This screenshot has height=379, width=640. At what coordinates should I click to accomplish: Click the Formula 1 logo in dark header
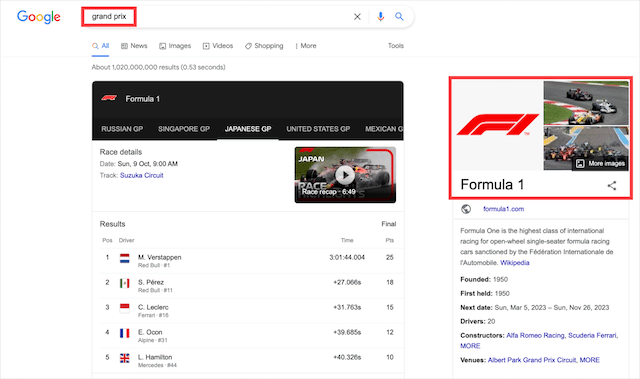pyautogui.click(x=109, y=98)
